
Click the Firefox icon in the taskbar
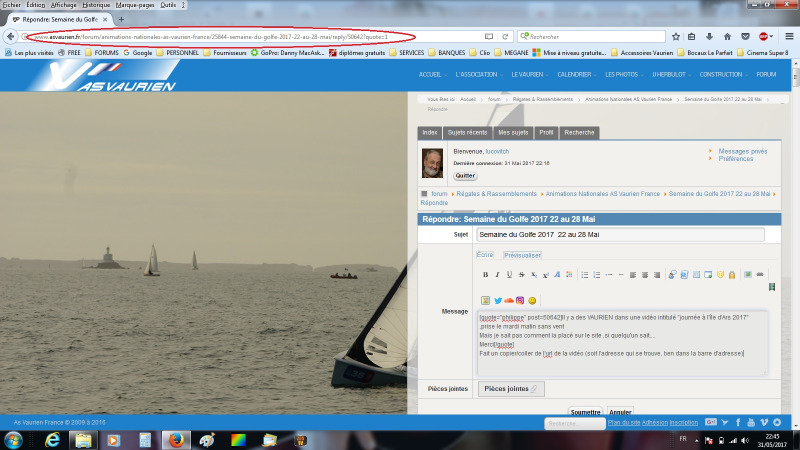(176, 440)
